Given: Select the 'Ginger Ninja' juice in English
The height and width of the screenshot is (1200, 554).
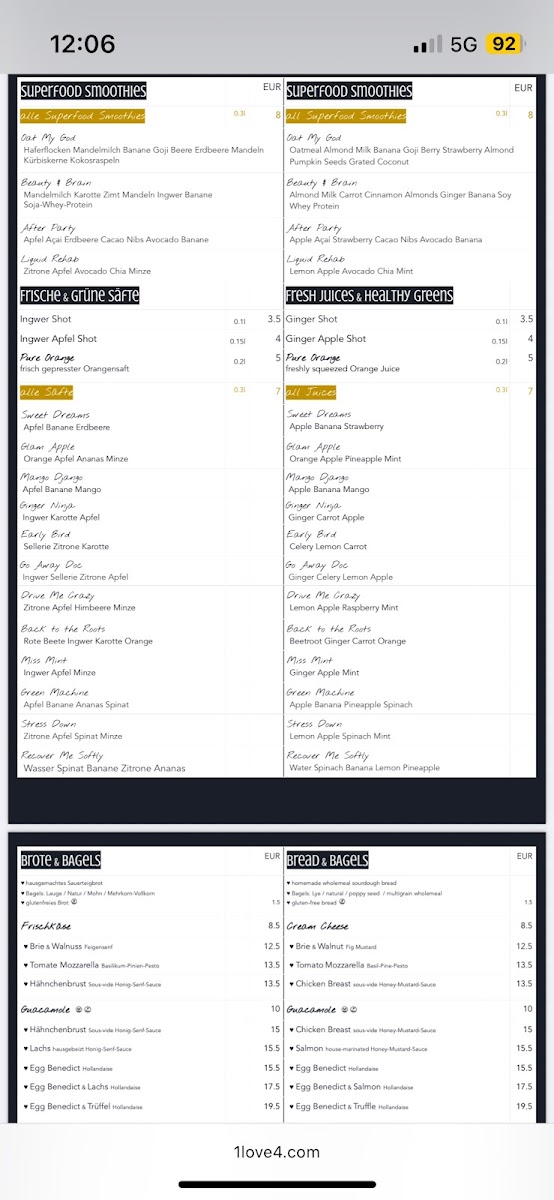Looking at the screenshot, I should coord(313,506).
